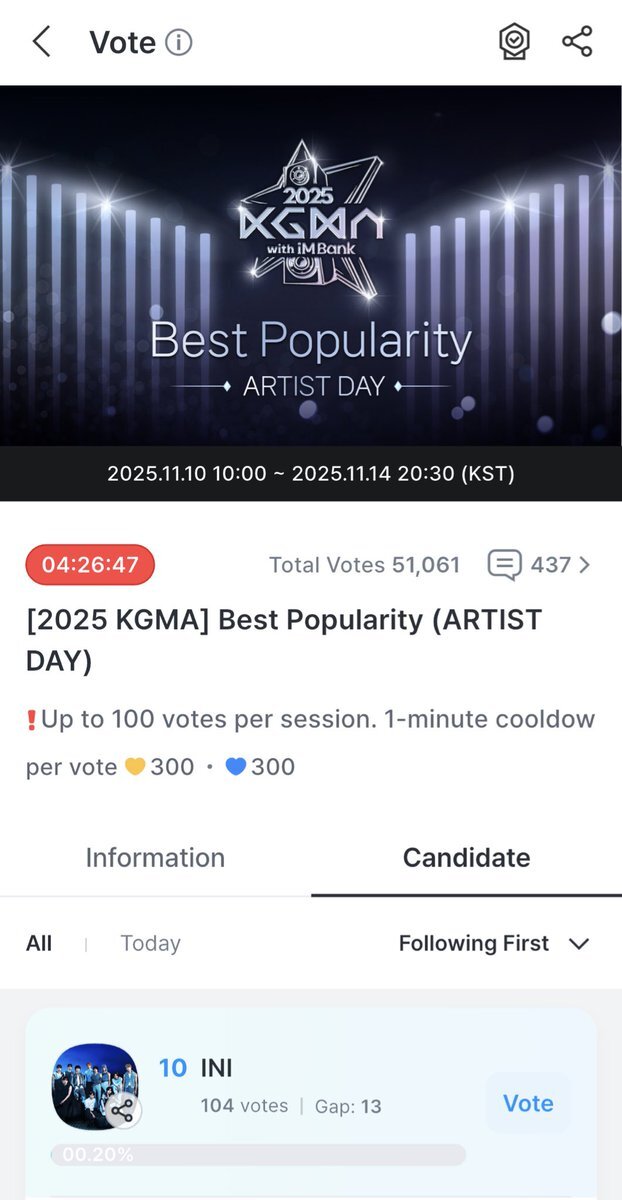This screenshot has width=622, height=1200.
Task: Tap the back arrow icon
Action: pyautogui.click(x=41, y=42)
